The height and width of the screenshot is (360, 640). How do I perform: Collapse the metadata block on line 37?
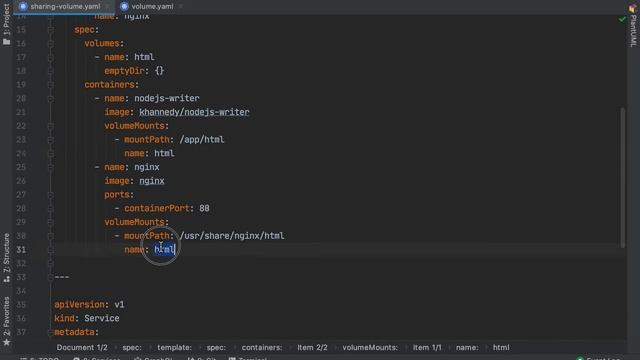[51, 332]
